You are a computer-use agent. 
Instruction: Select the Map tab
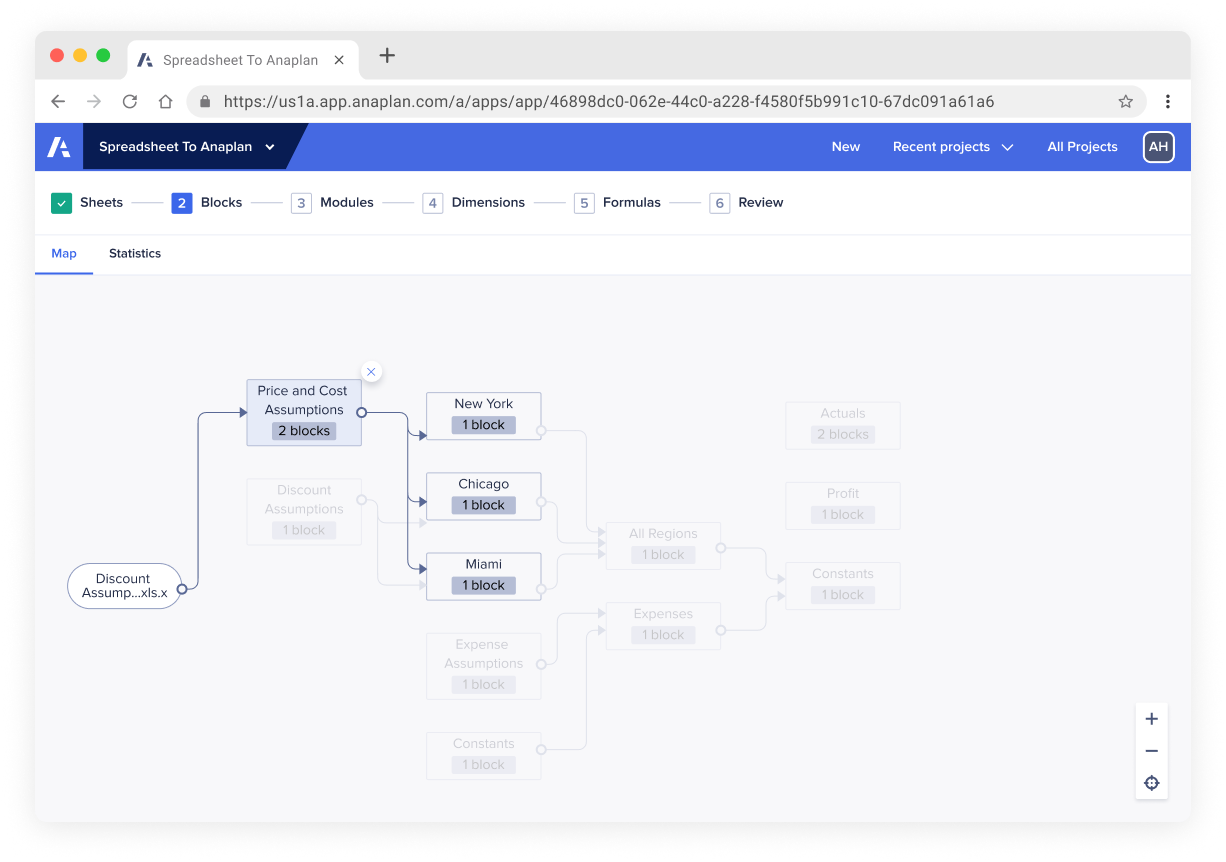(64, 254)
